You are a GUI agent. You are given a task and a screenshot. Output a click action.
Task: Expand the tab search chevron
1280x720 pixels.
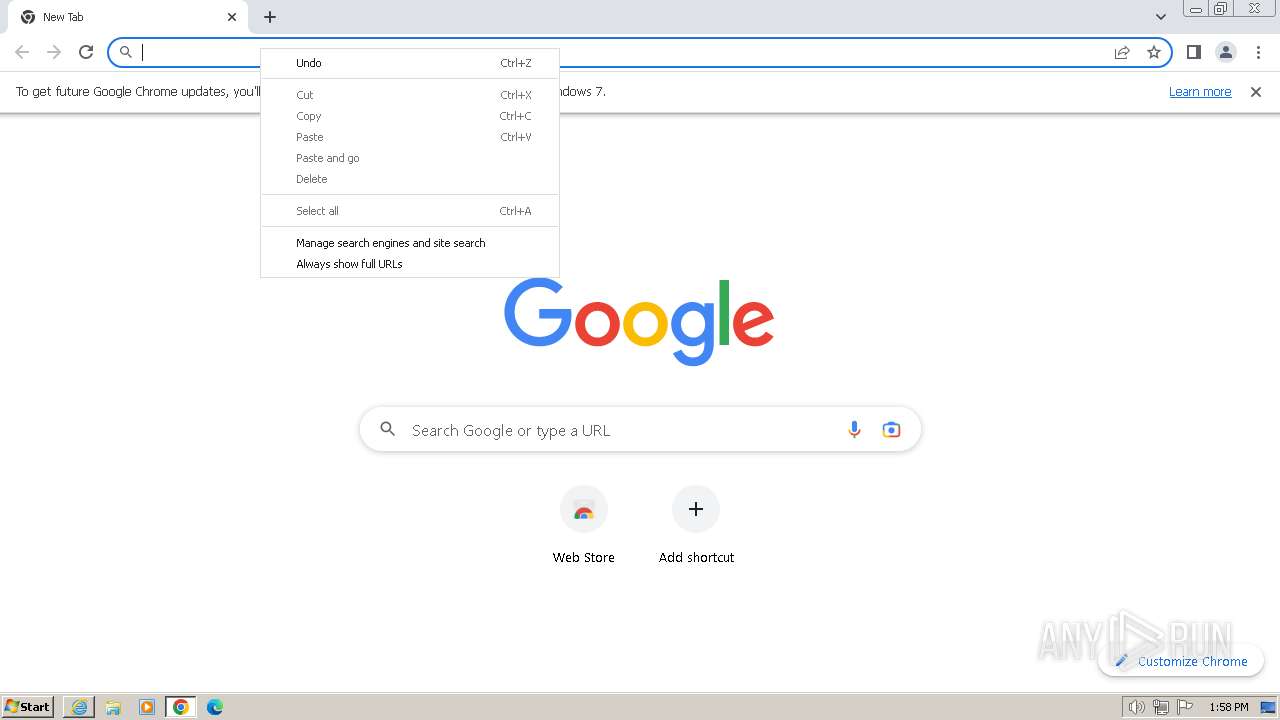pyautogui.click(x=1161, y=17)
